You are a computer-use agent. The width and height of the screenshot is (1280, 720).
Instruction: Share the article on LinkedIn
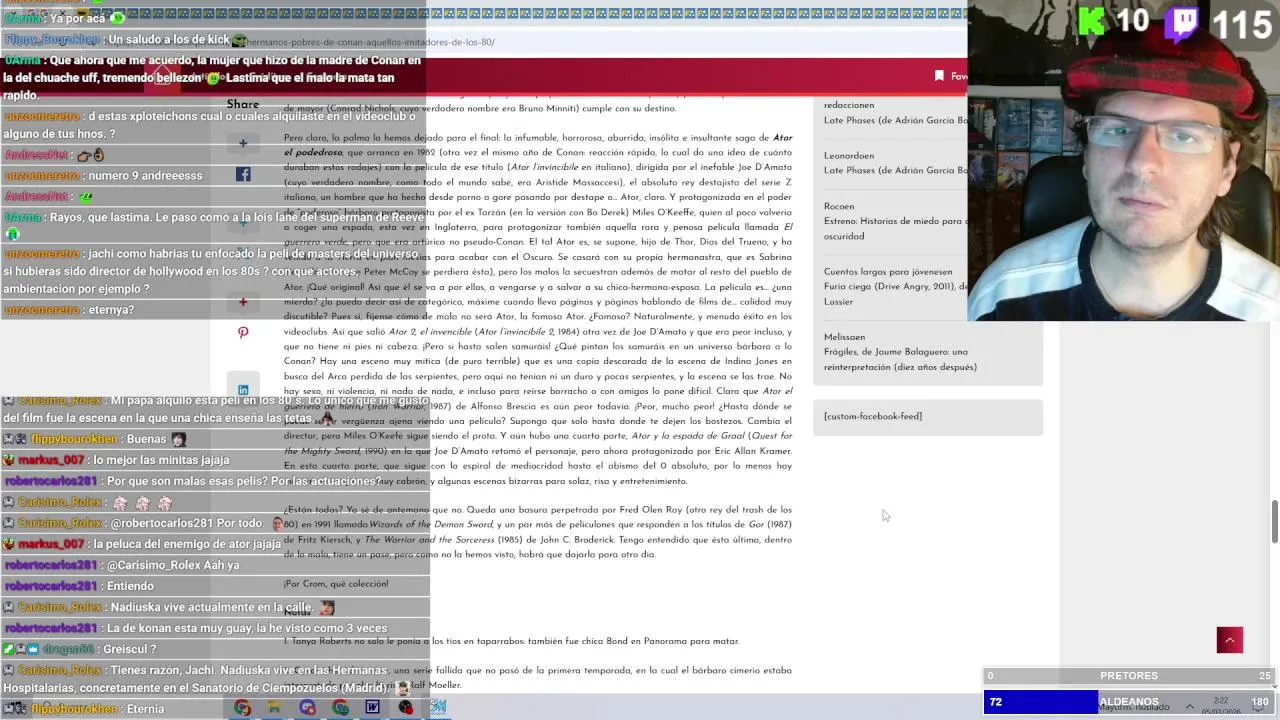pos(243,390)
